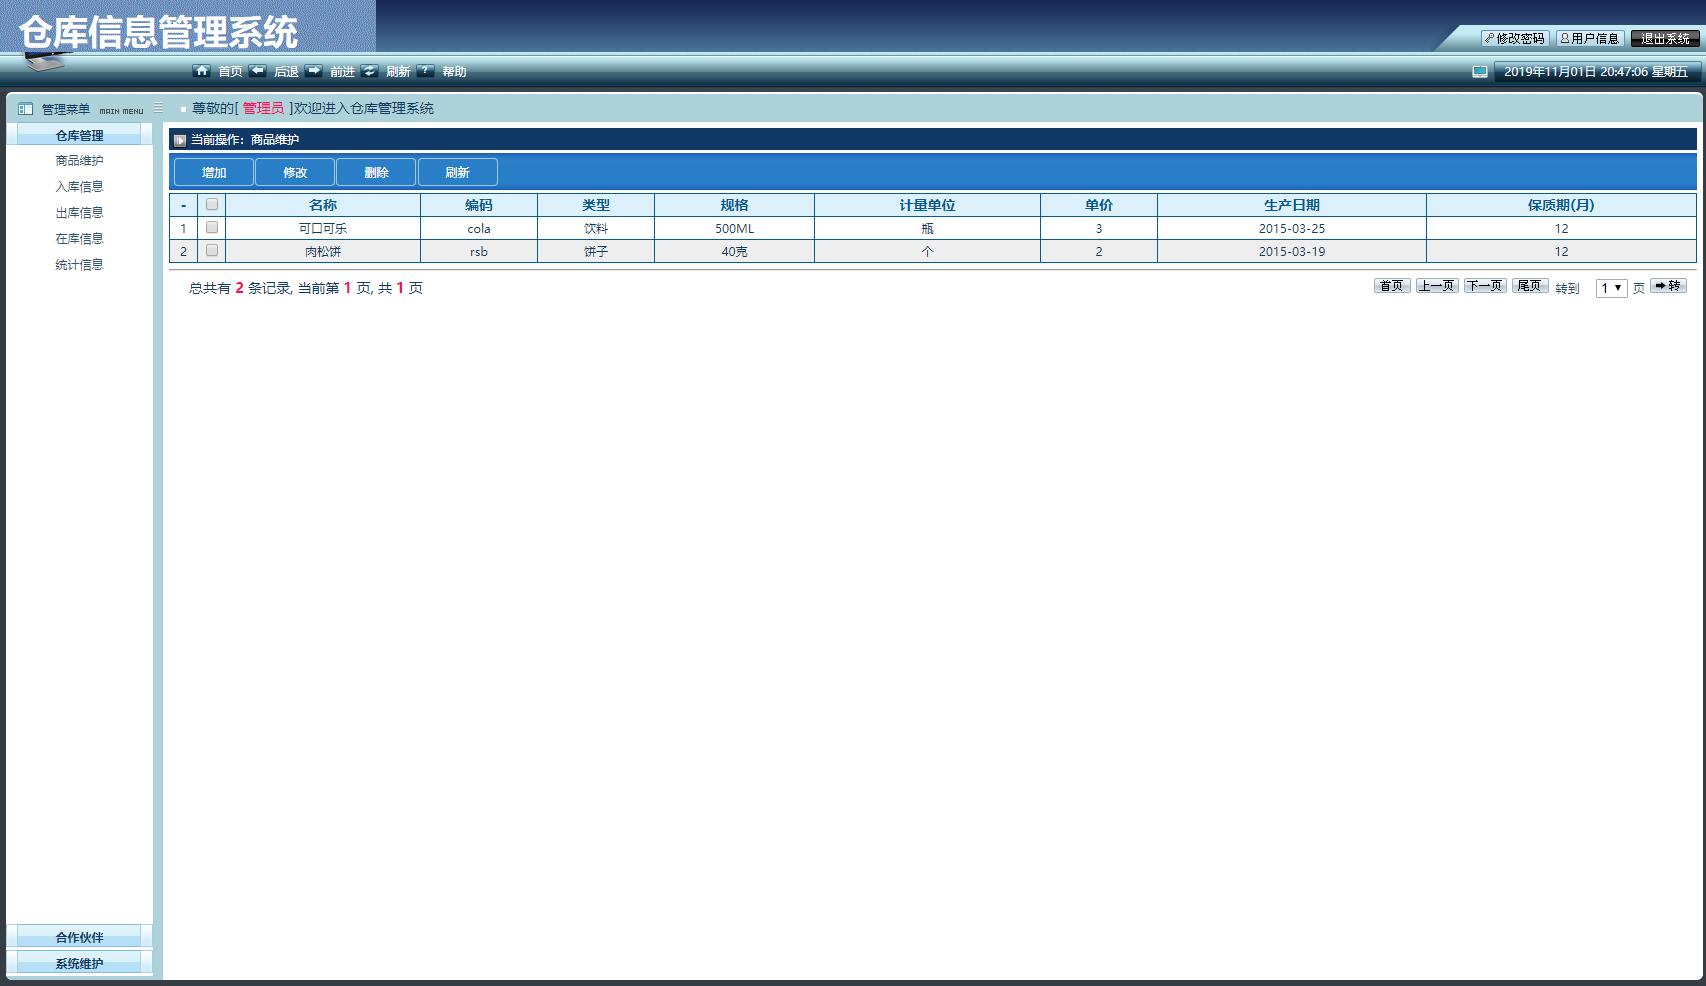
Task: Check the checkbox for the 肉松饼 row
Action: click(x=212, y=250)
